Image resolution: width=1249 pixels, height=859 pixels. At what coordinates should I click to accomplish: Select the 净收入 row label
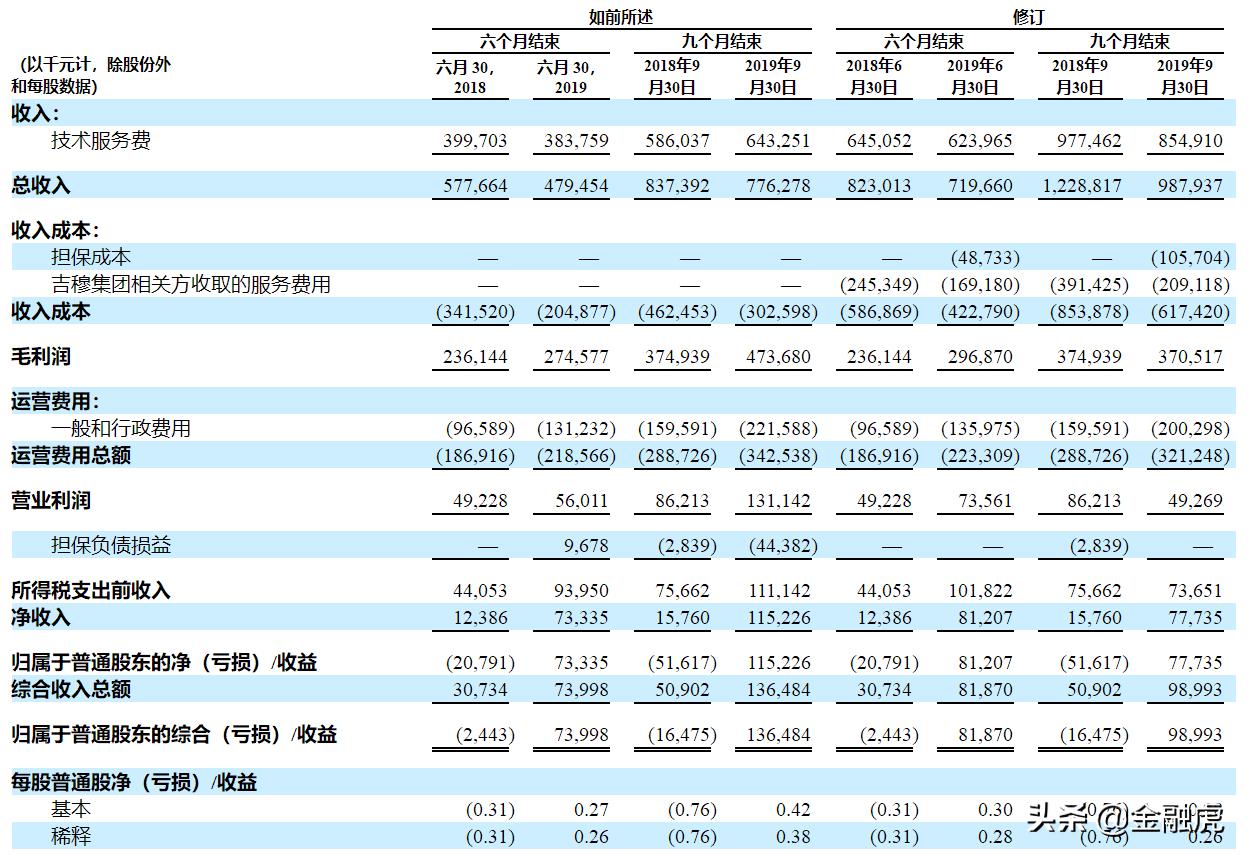coord(37,618)
